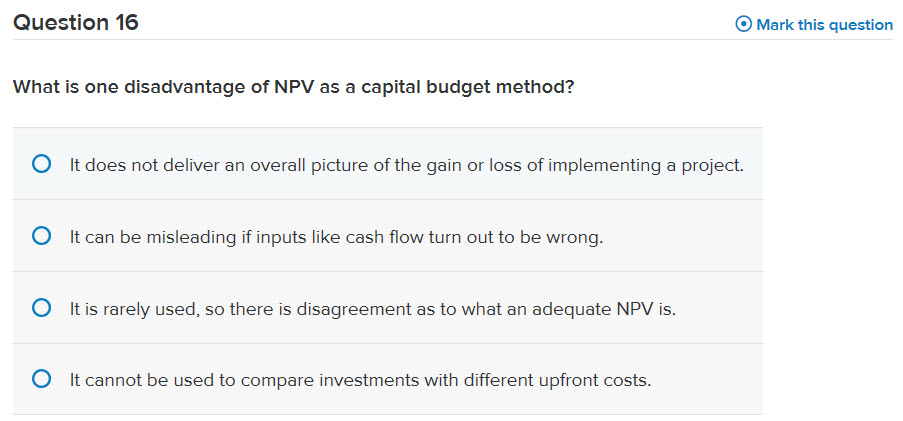Click the question text about NPV disadvantage
The width and height of the screenshot is (903, 421).
coord(293,88)
